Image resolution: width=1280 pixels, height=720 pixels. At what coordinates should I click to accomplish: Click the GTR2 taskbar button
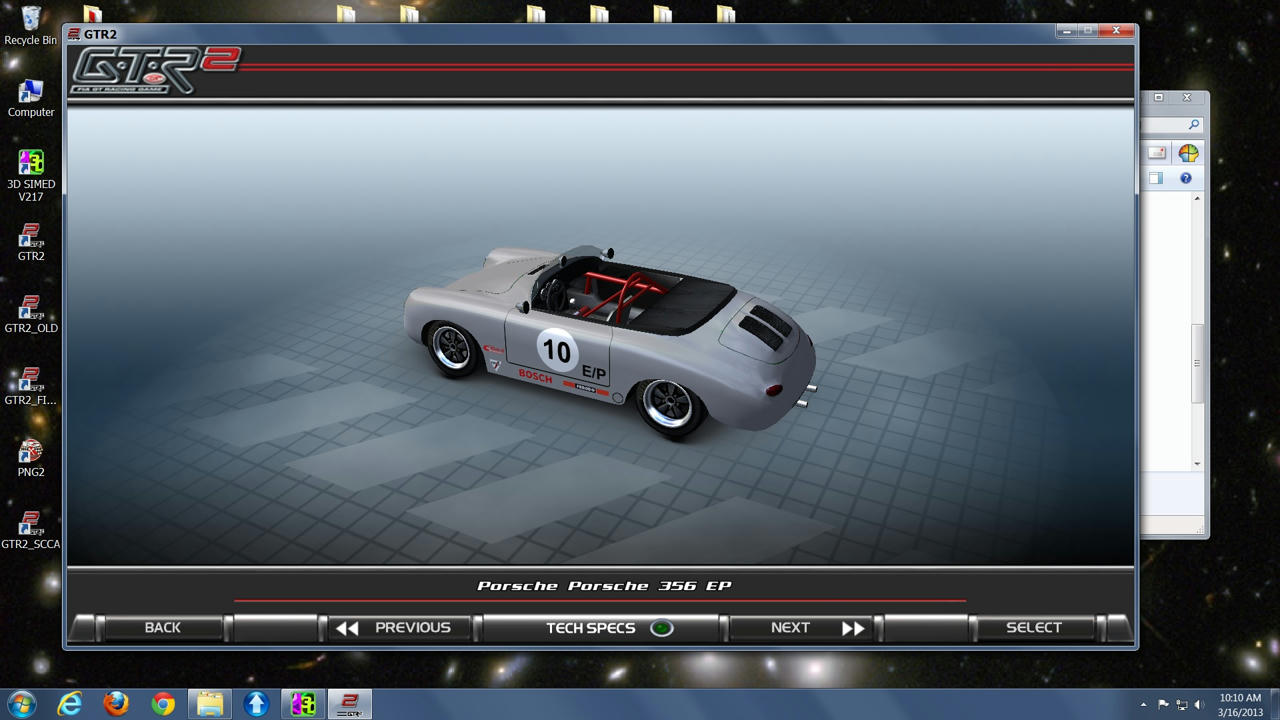tap(350, 704)
